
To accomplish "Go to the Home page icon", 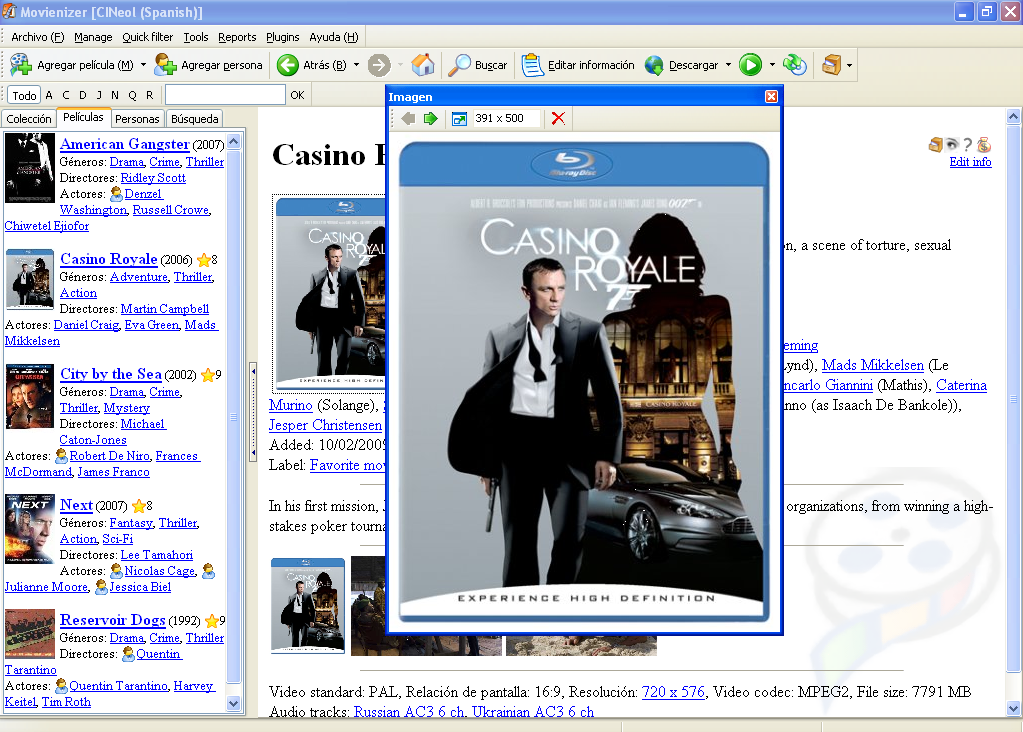I will (423, 65).
